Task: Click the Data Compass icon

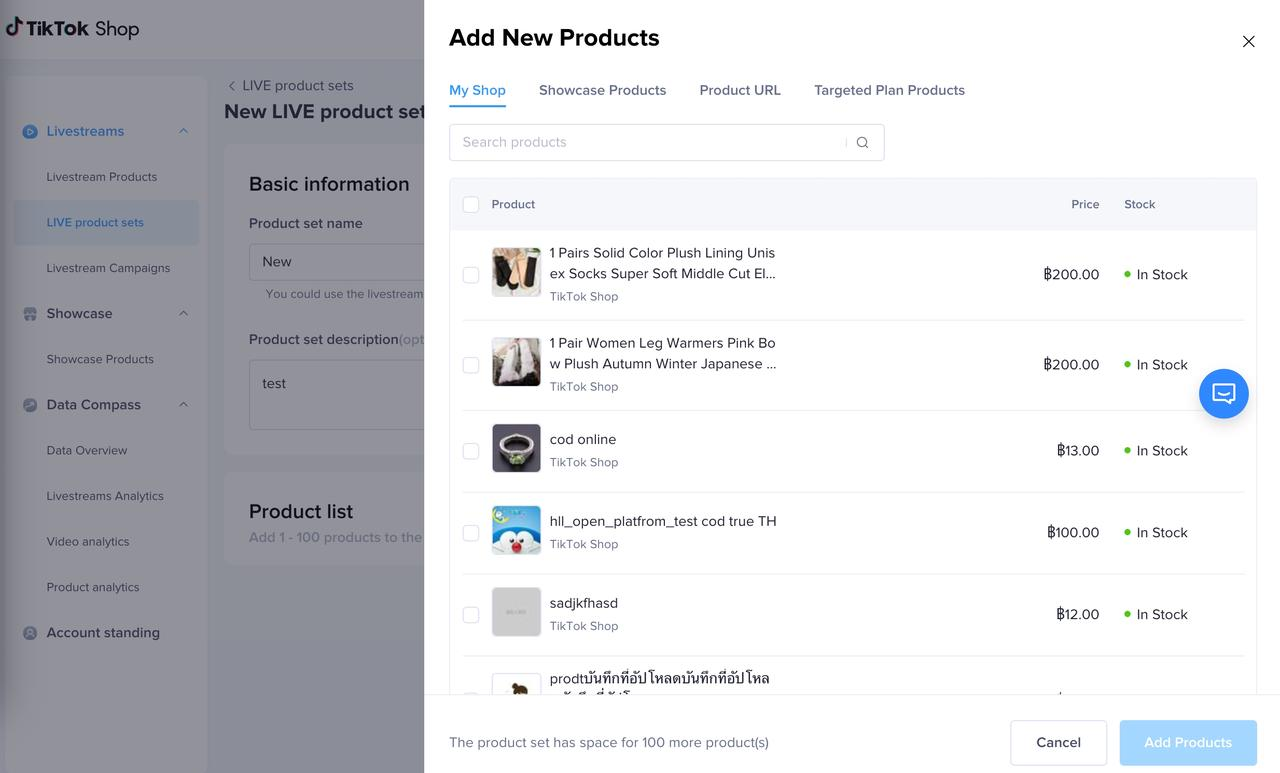Action: point(30,405)
